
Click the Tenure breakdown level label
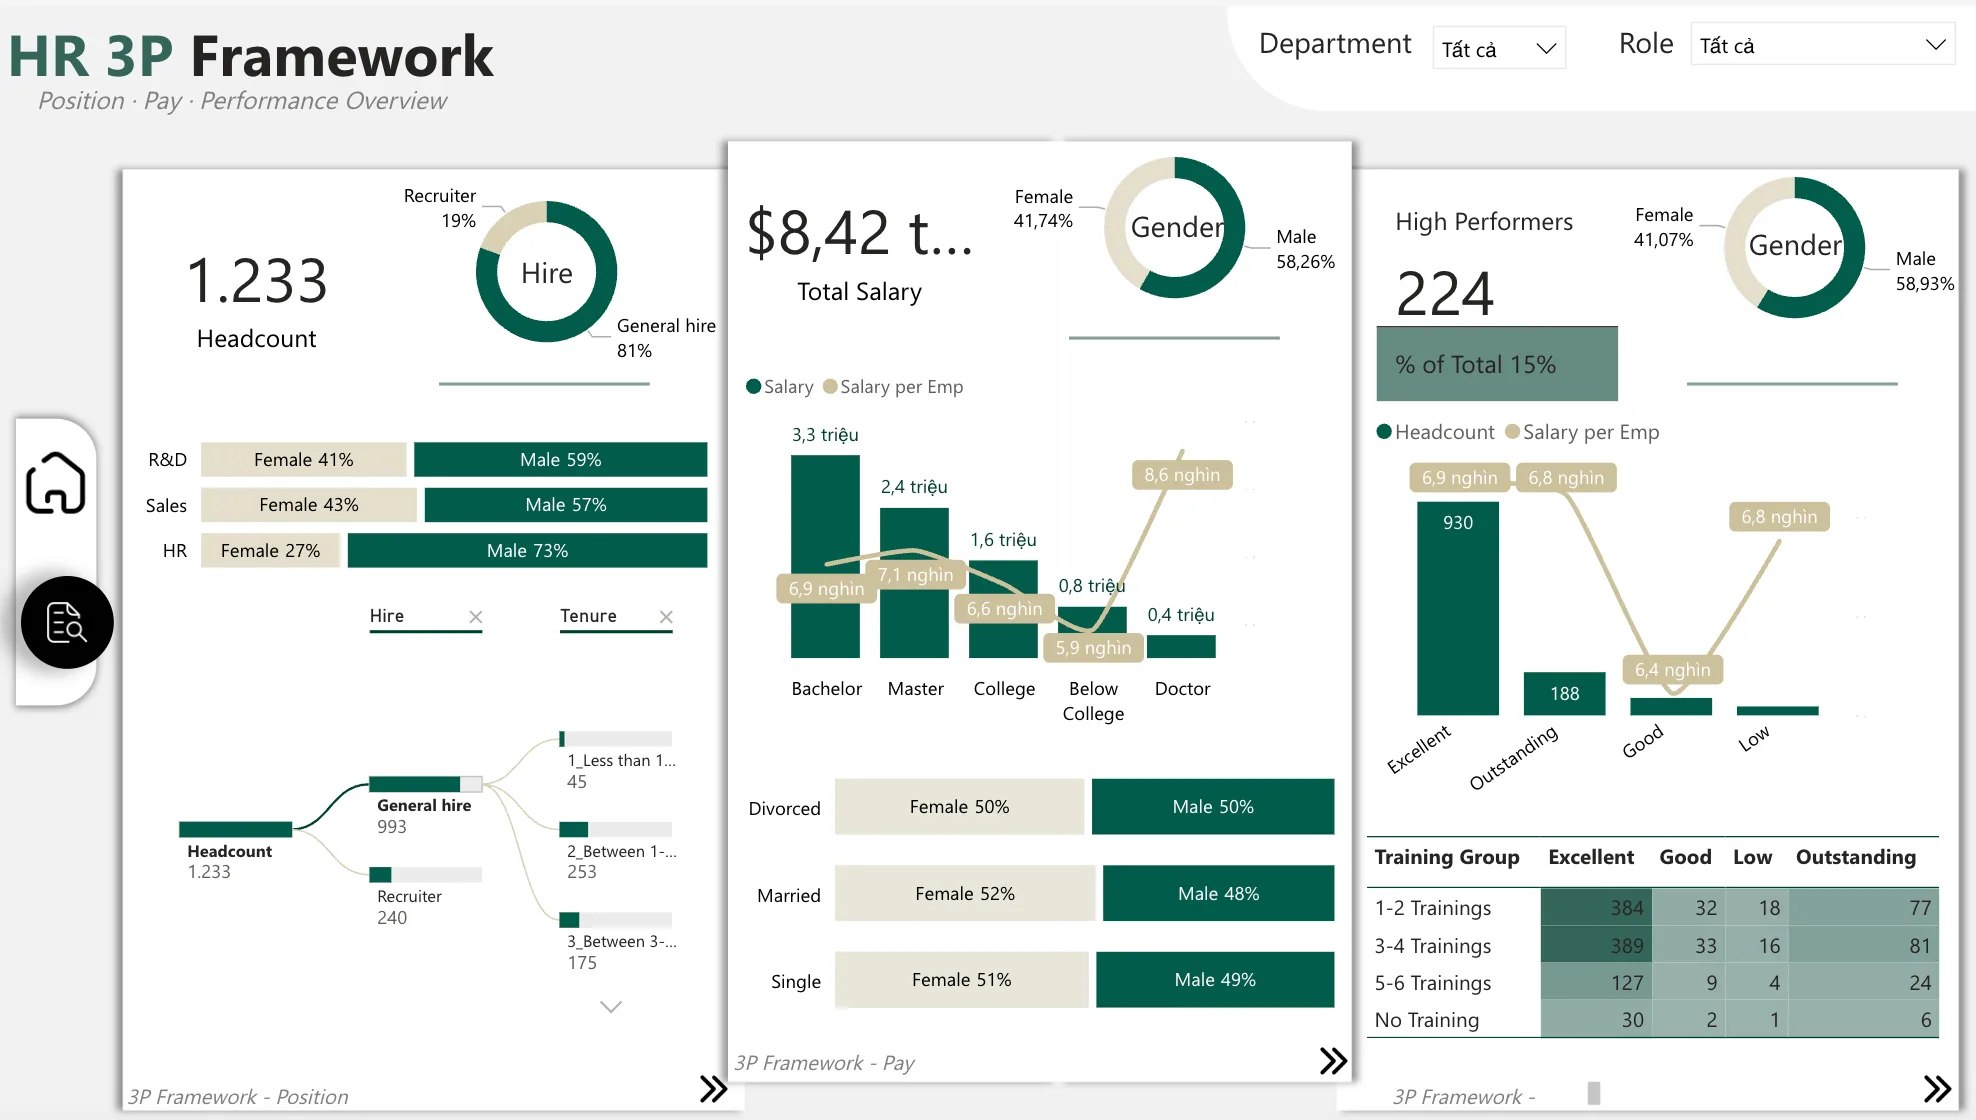(x=588, y=616)
